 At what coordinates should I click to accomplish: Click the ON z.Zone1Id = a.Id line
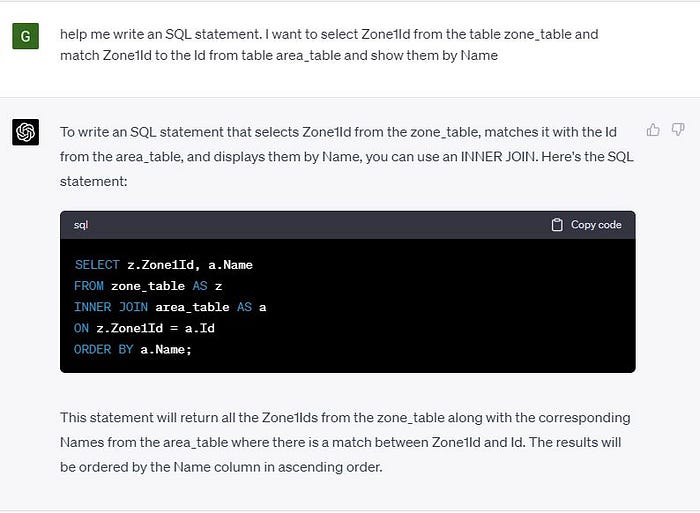(144, 328)
